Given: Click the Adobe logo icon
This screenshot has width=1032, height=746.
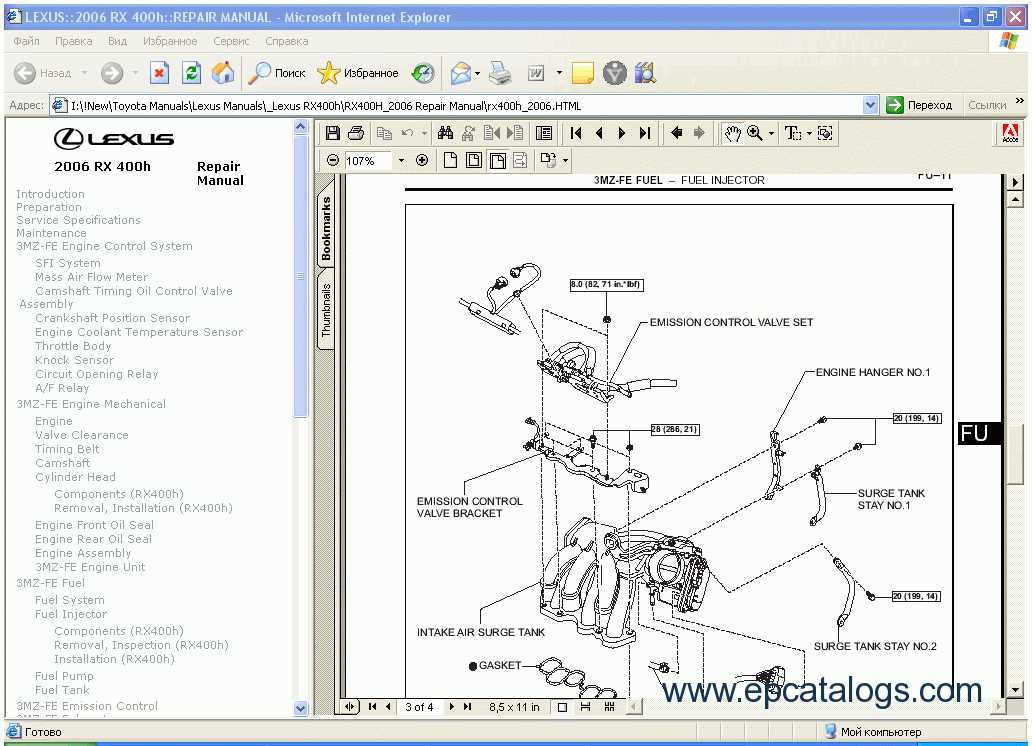Looking at the screenshot, I should (x=1010, y=134).
